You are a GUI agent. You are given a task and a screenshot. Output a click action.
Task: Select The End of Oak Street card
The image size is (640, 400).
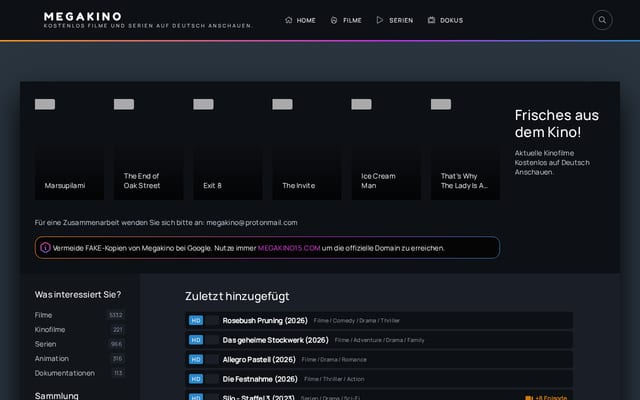[x=149, y=147]
